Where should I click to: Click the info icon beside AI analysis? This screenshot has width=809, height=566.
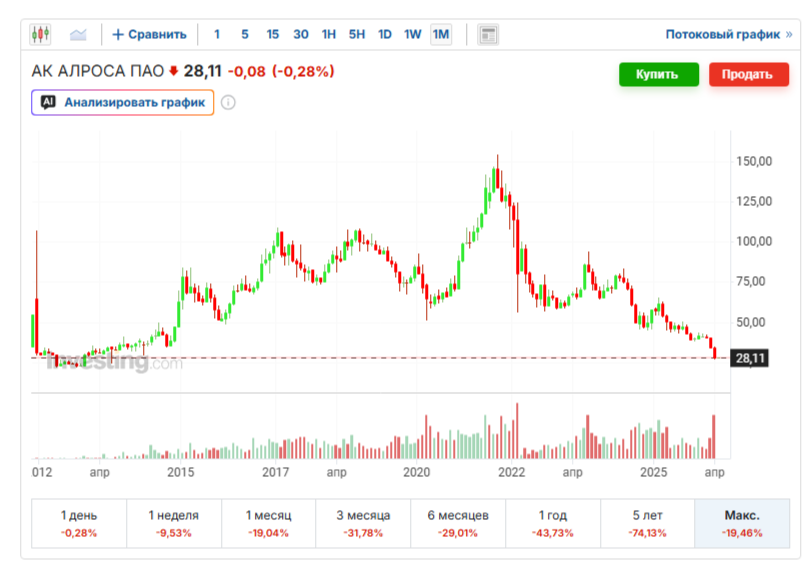pyautogui.click(x=228, y=102)
